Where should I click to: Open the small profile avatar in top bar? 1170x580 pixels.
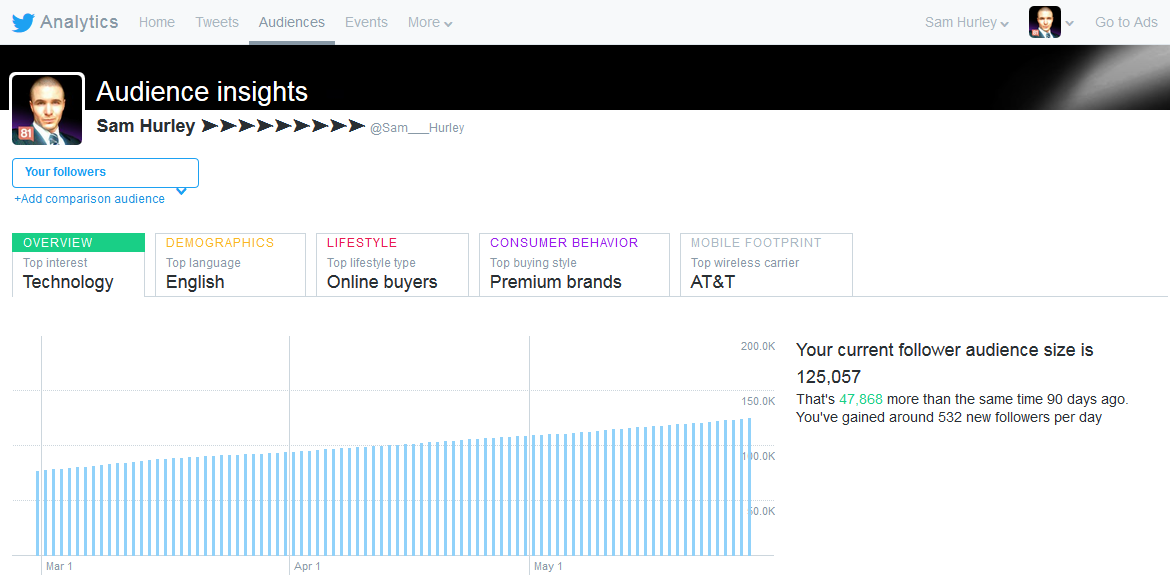point(1044,22)
